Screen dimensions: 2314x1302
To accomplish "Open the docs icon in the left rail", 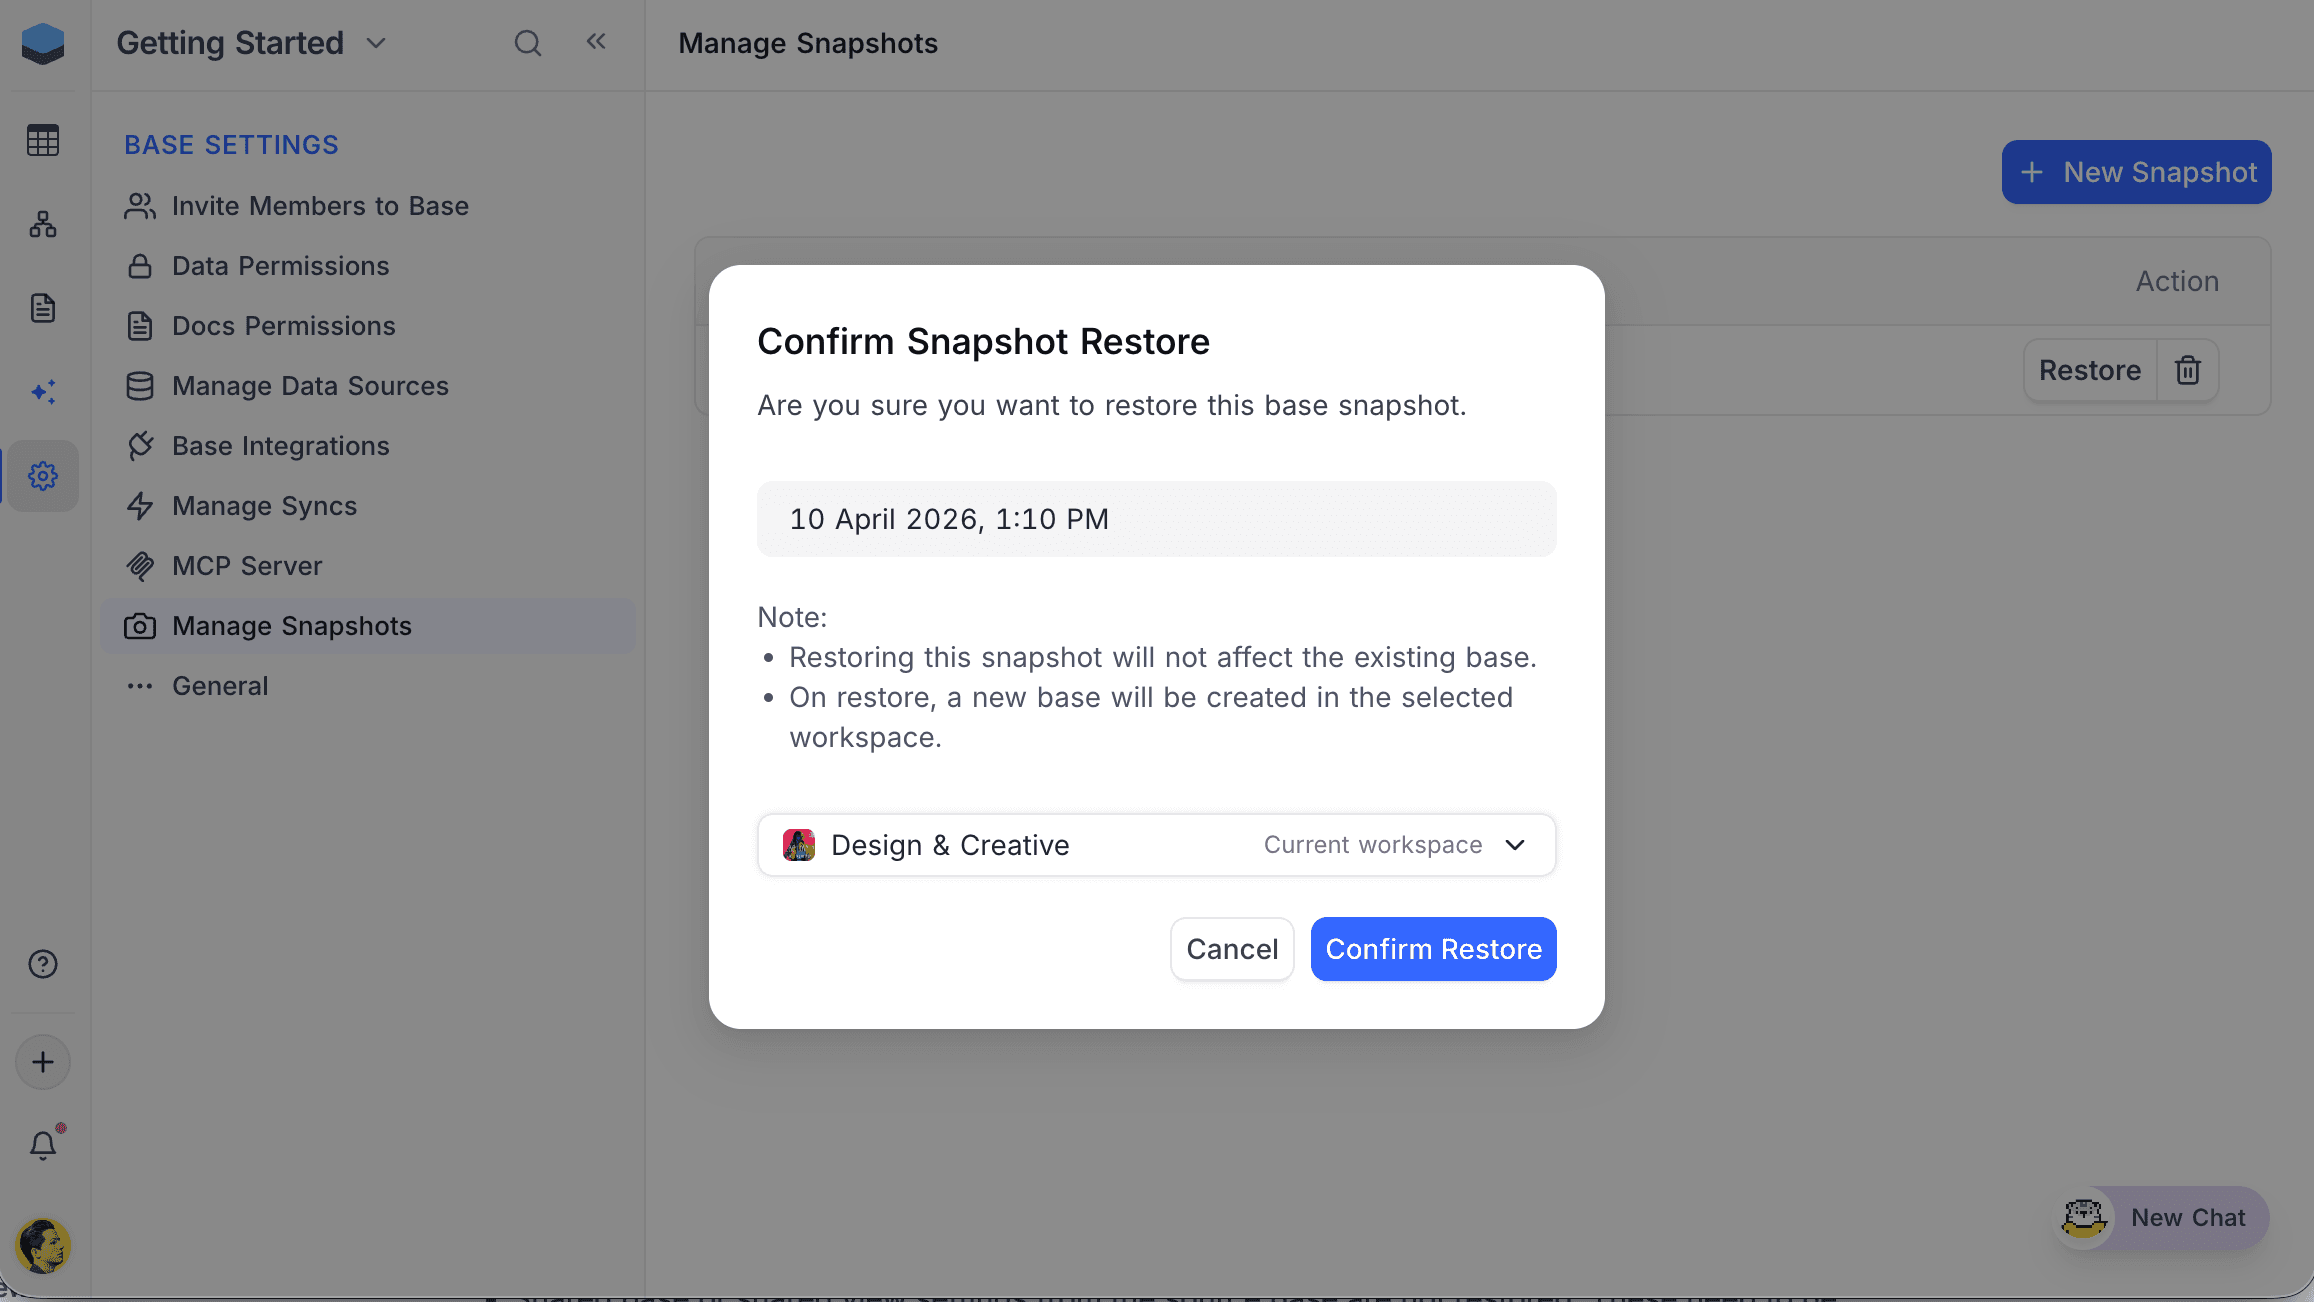I will (43, 308).
